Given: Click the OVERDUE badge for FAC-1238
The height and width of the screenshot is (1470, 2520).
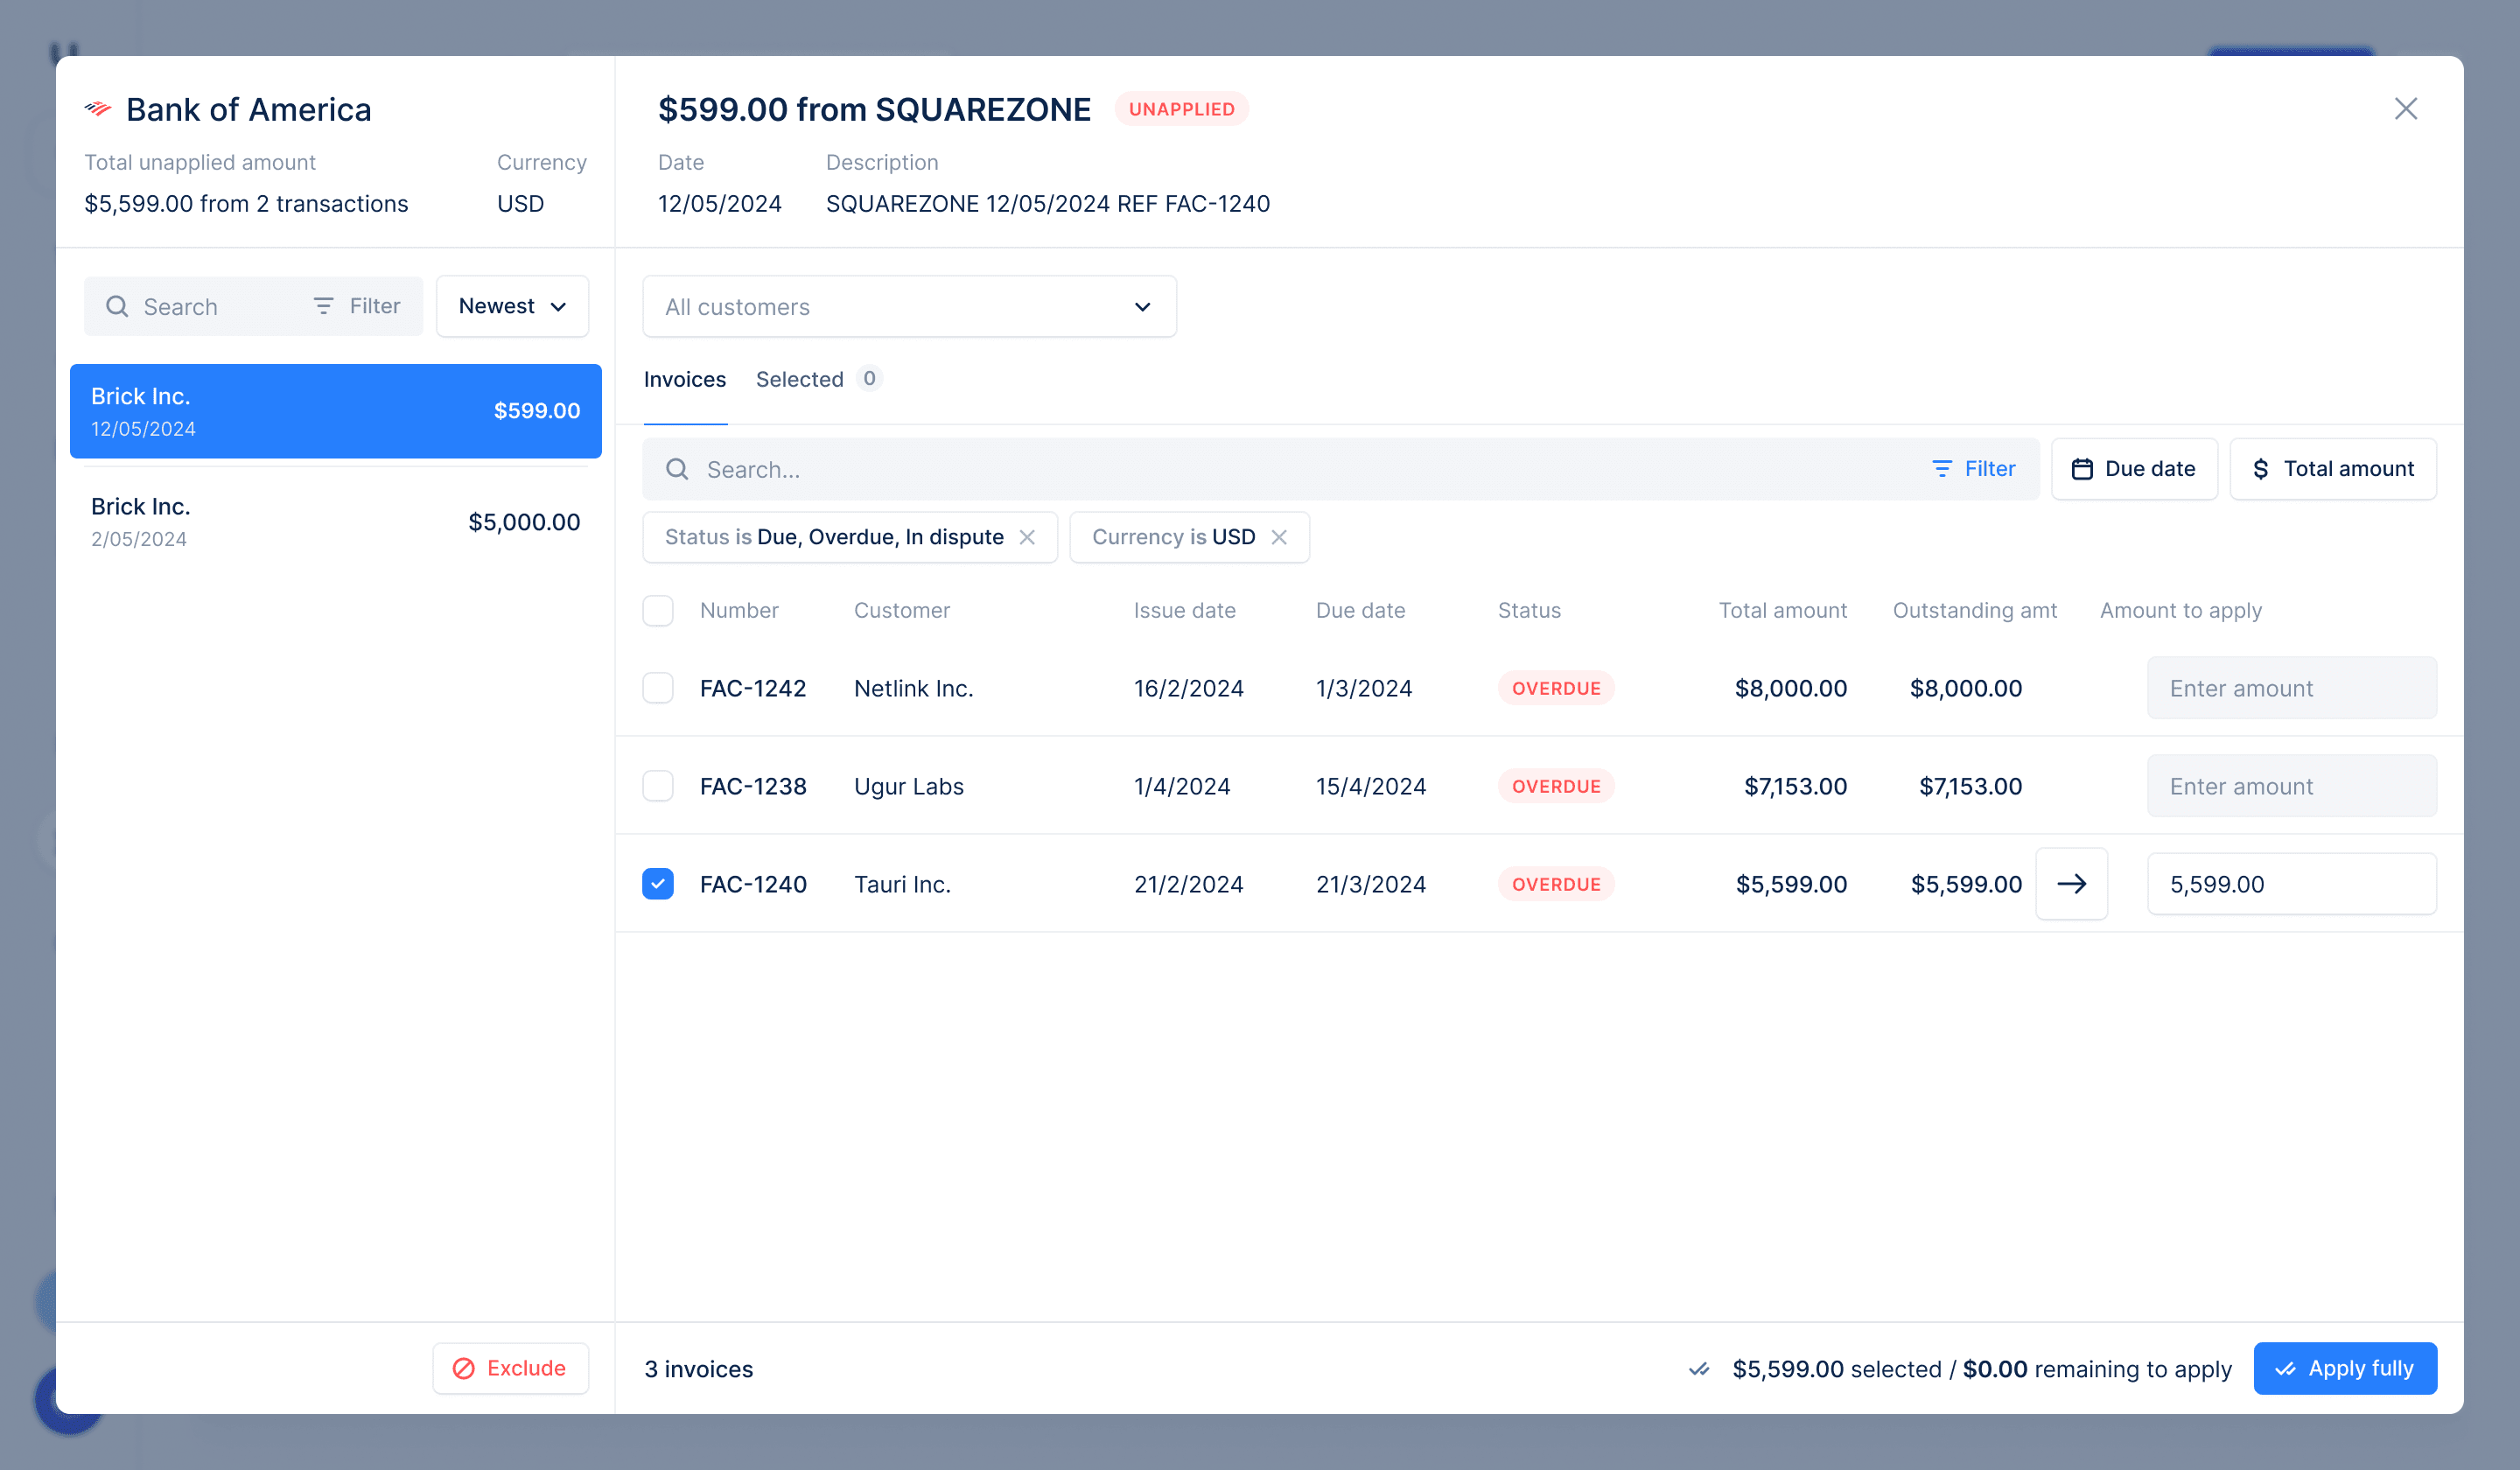Looking at the screenshot, I should 1556,786.
